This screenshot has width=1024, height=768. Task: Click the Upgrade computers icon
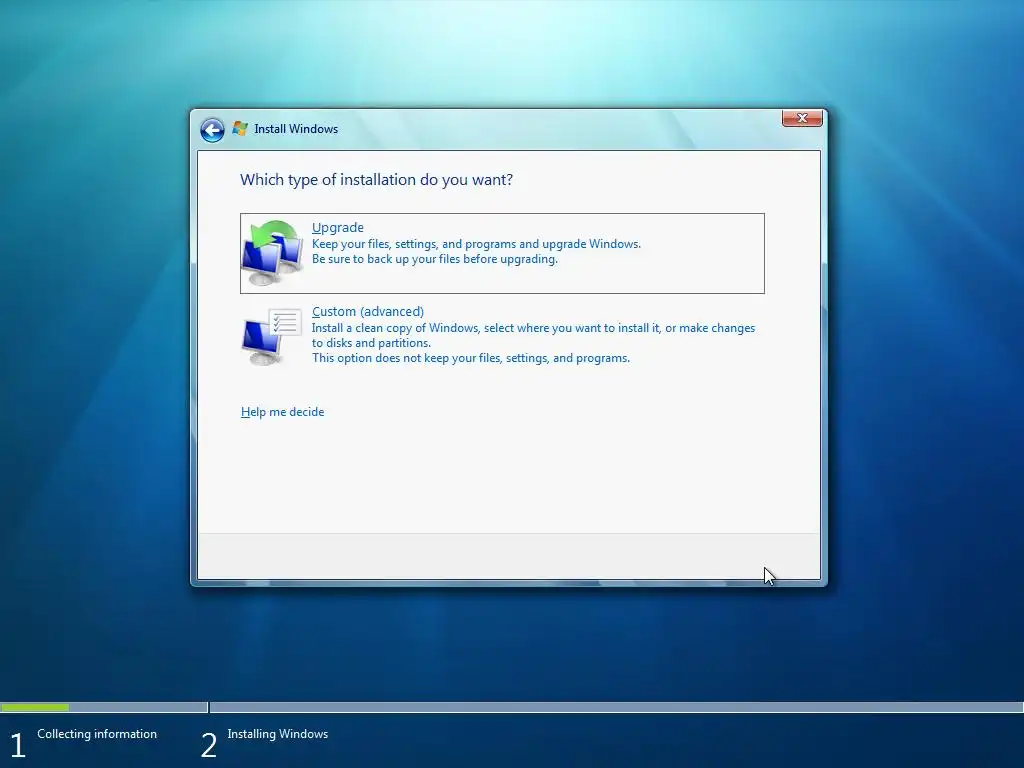272,253
